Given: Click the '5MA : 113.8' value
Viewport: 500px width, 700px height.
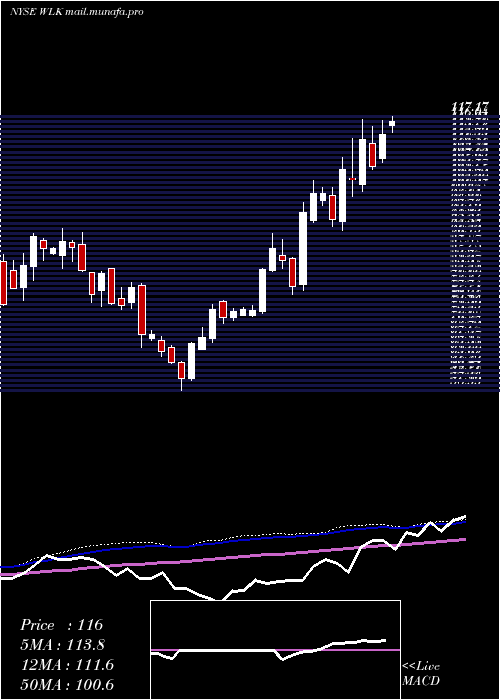Looking at the screenshot, I should coord(64,645).
